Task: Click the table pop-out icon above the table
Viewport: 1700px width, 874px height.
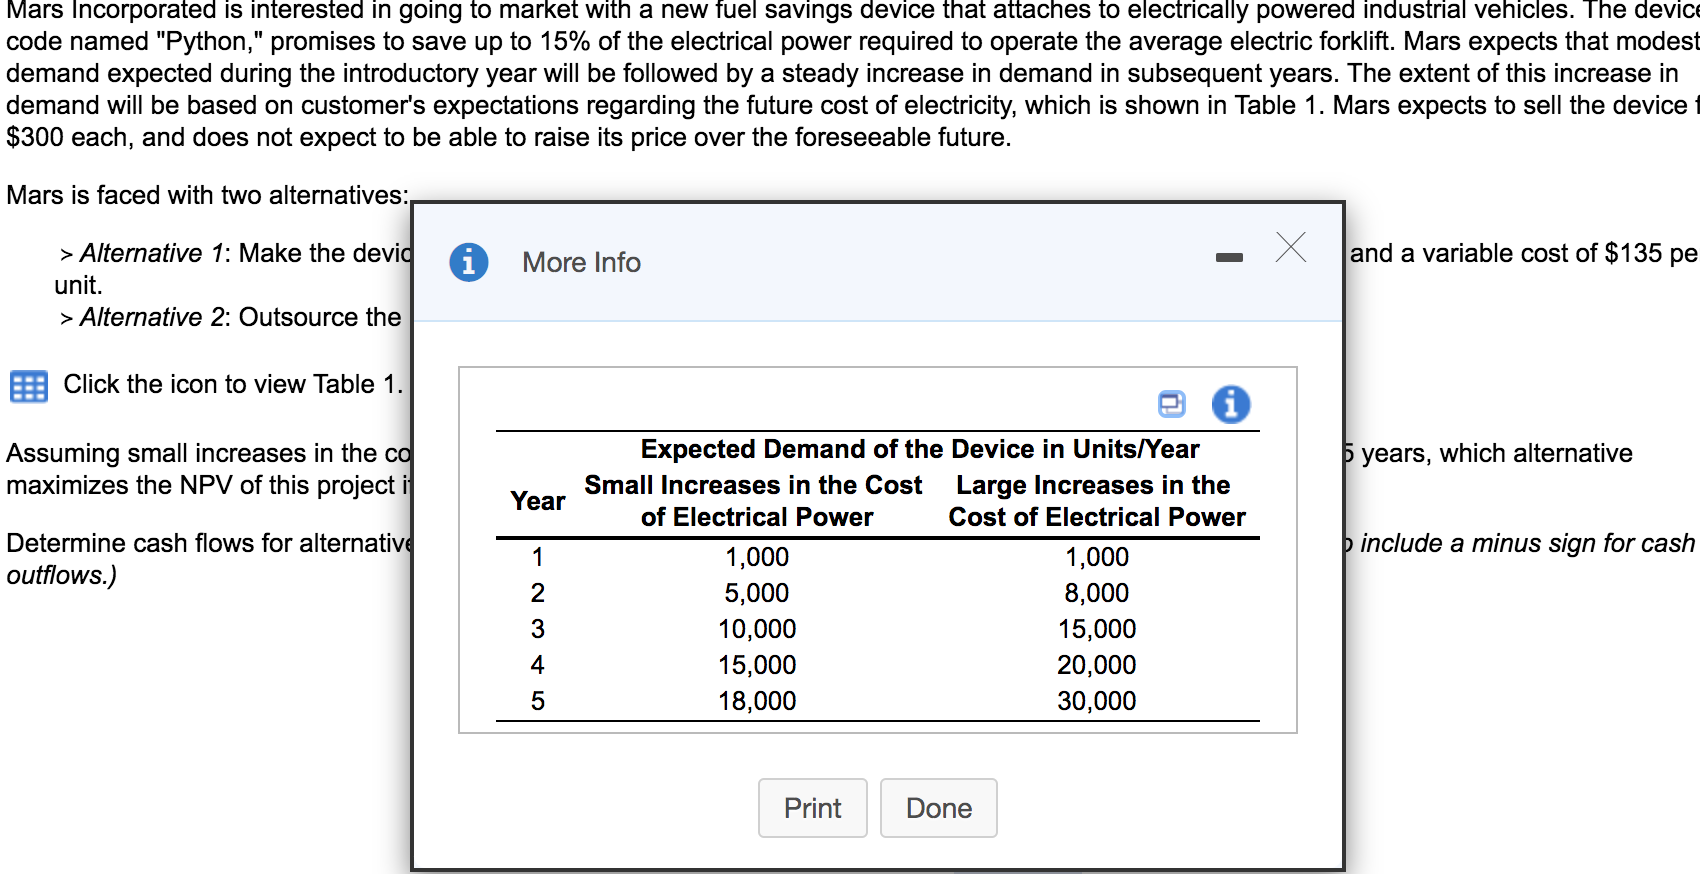Action: [x=1171, y=404]
